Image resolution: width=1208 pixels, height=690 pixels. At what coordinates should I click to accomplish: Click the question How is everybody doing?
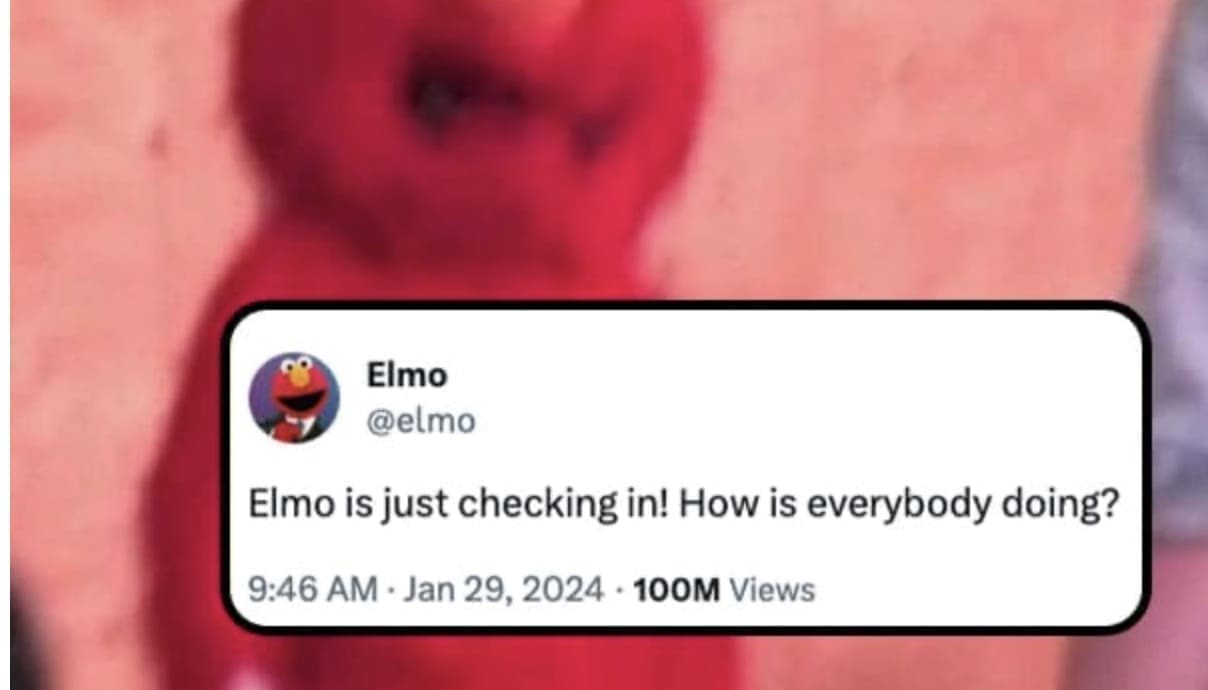[x=899, y=506]
